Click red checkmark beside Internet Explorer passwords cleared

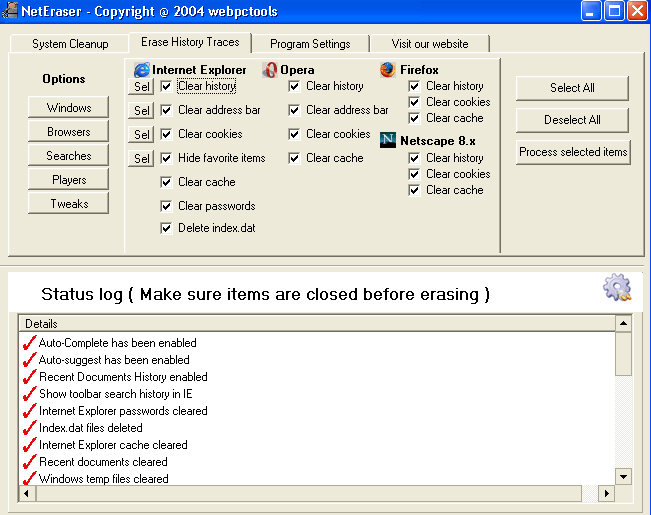(x=29, y=411)
